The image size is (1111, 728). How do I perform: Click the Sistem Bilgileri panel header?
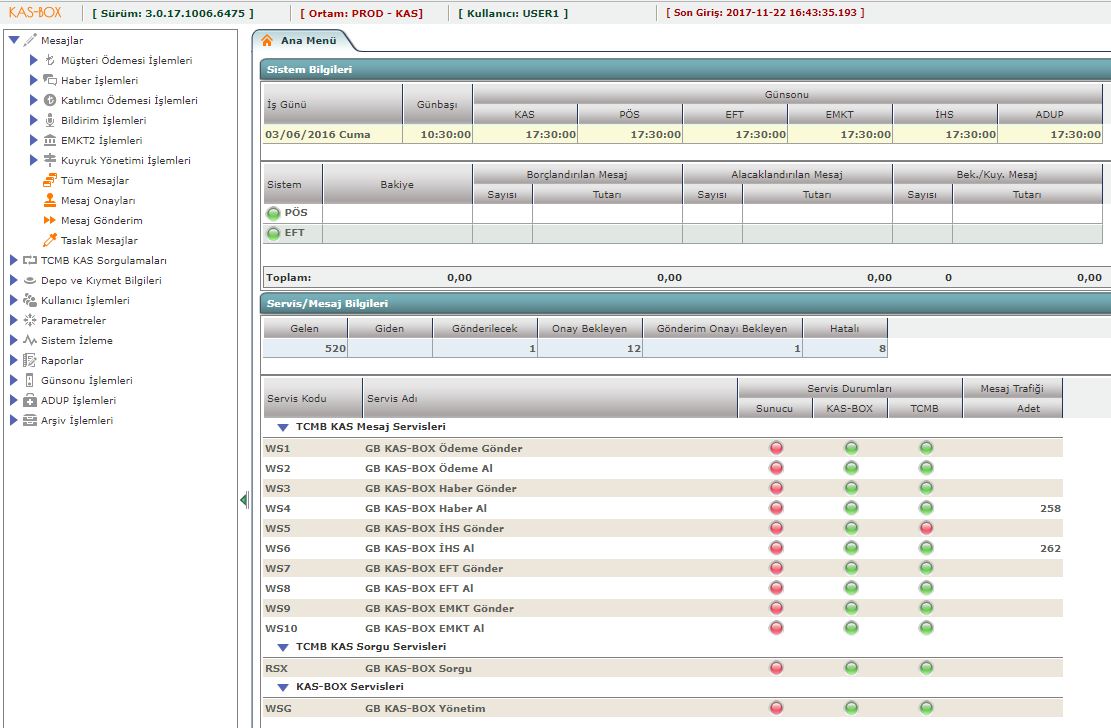[x=685, y=69]
